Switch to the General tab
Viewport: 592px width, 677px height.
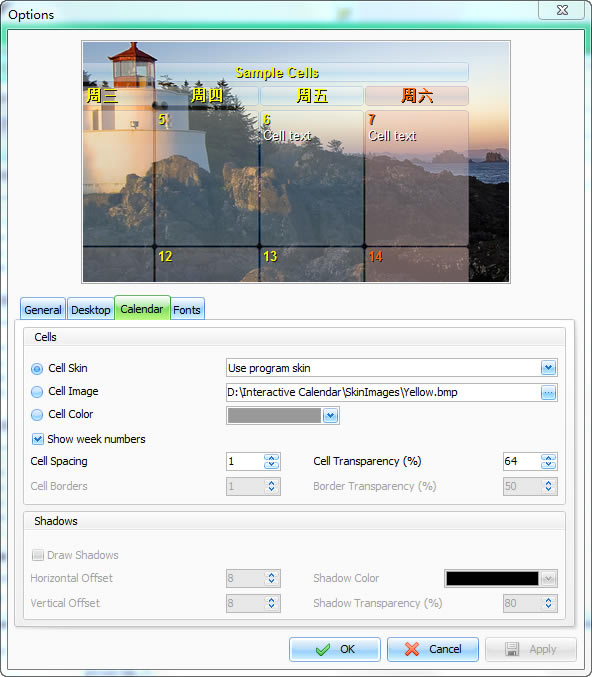tap(43, 310)
